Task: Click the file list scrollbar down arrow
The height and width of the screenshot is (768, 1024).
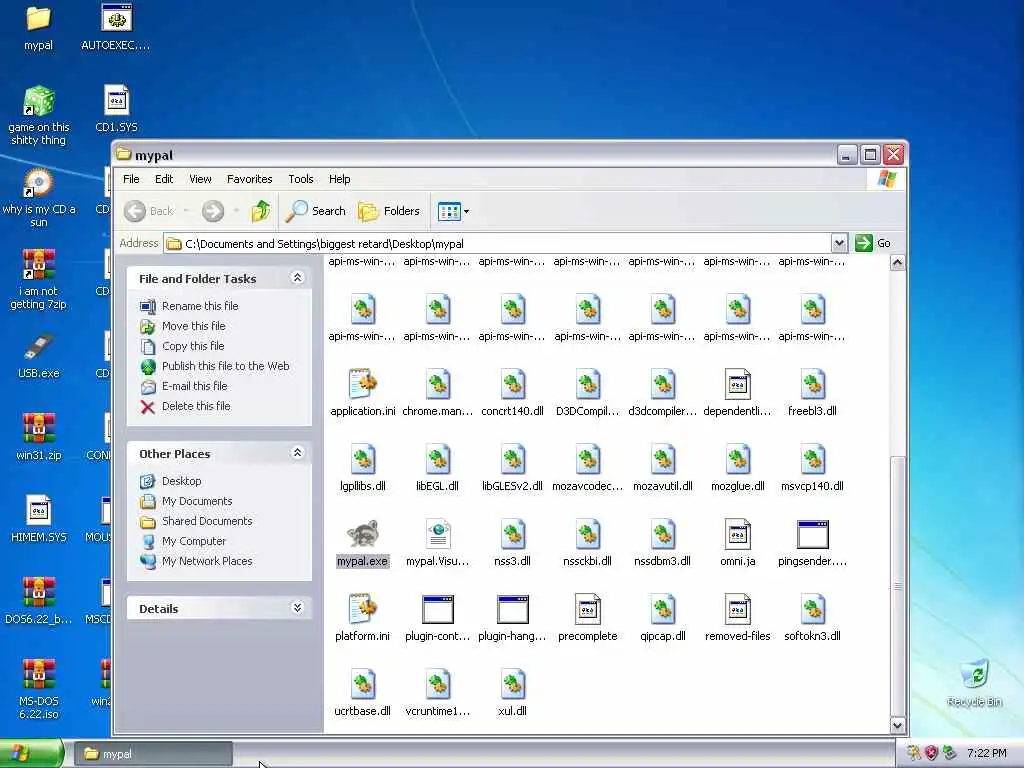Action: click(897, 725)
